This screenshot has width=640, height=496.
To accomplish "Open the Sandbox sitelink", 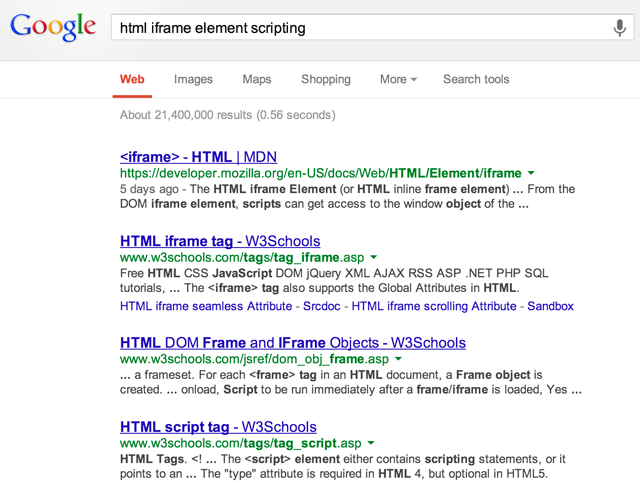I will coord(550,306).
